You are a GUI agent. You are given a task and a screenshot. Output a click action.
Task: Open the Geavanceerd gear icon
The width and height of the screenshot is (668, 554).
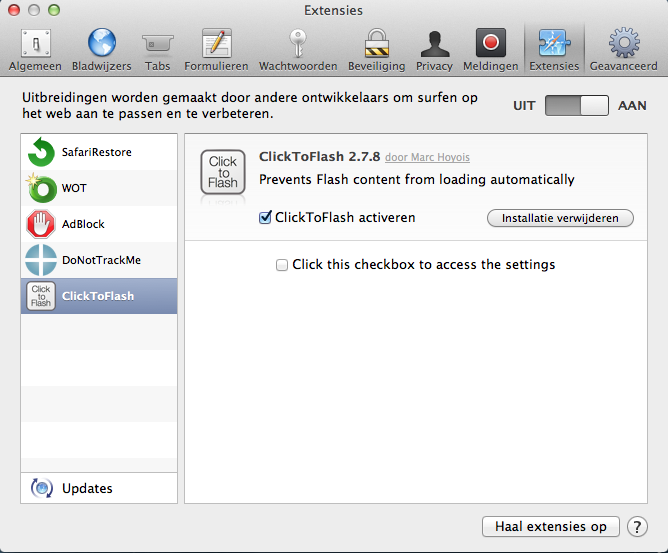(x=624, y=43)
